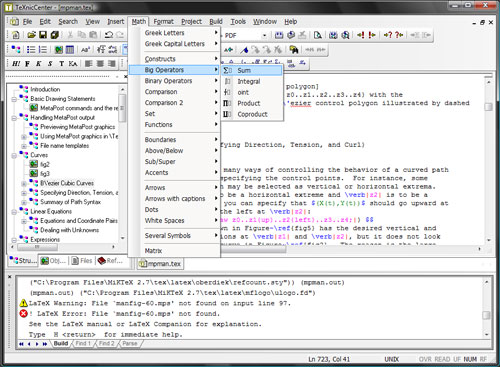Click the Open file folder icon

[x=32, y=35]
